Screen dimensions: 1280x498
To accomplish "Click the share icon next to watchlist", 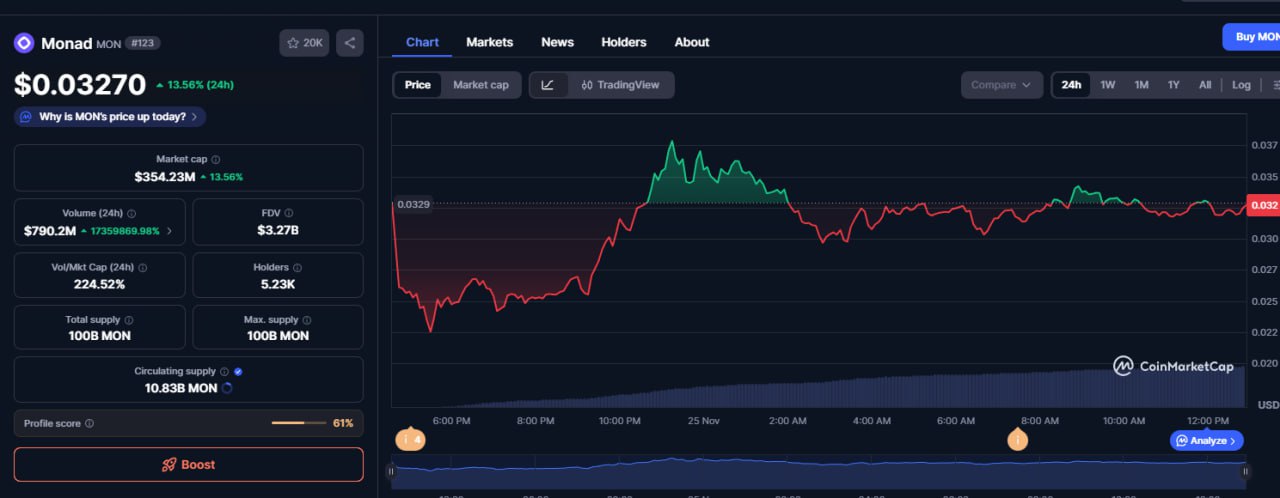I will coord(350,43).
